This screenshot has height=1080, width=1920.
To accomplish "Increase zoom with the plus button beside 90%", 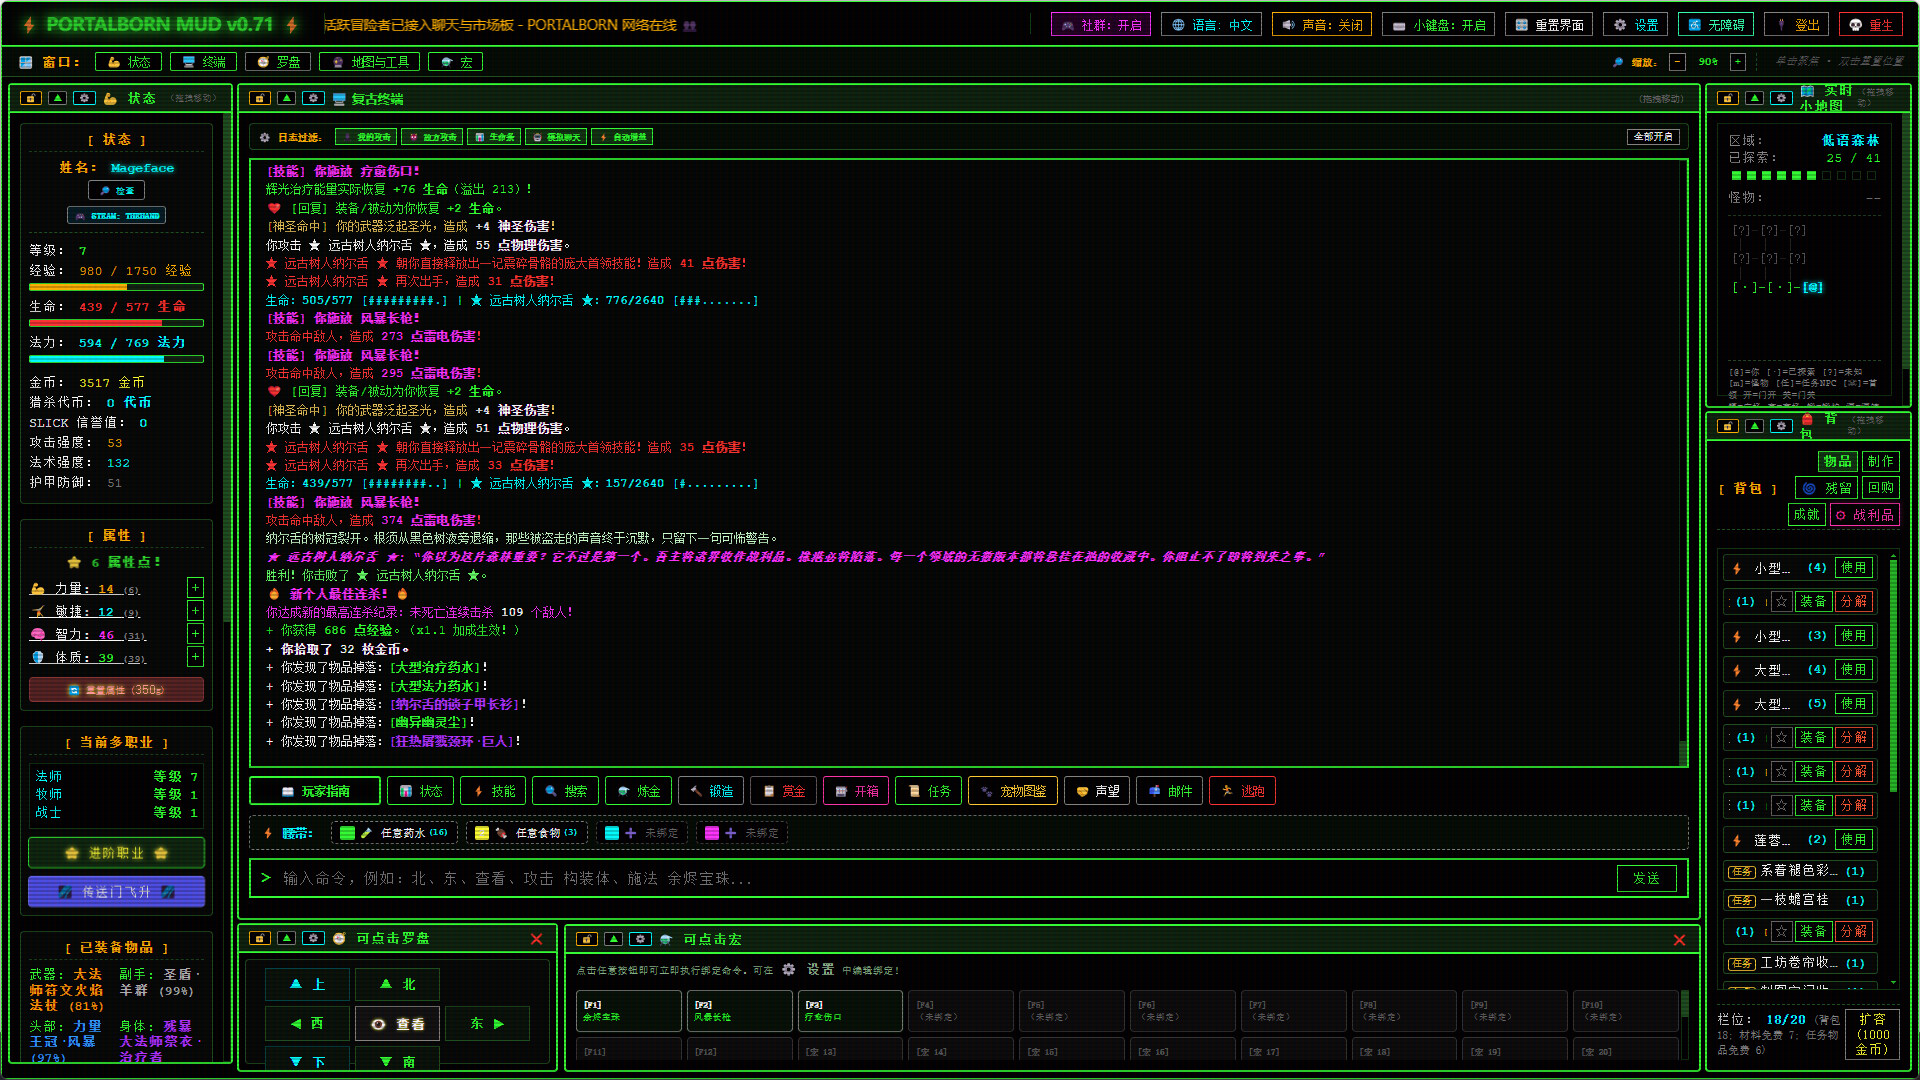I will click(1738, 62).
